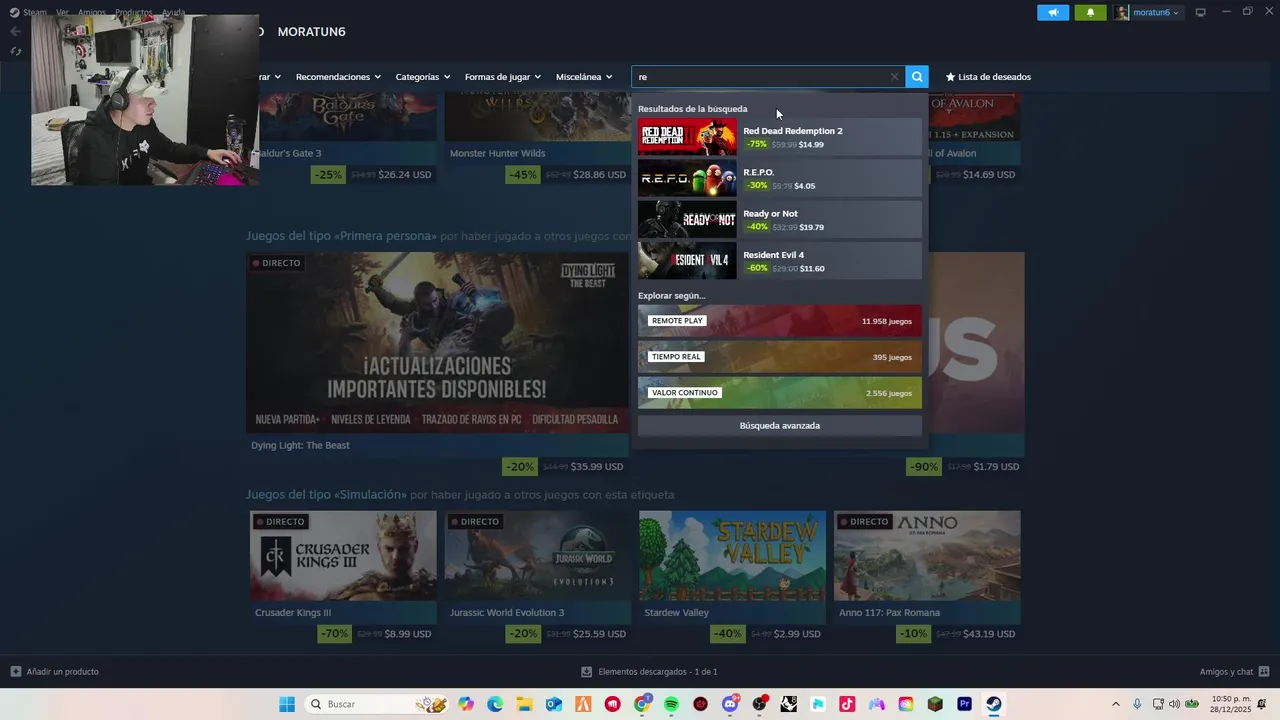The height and width of the screenshot is (720, 1280).
Task: Show hidden system tray icons chevron
Action: click(x=1116, y=704)
